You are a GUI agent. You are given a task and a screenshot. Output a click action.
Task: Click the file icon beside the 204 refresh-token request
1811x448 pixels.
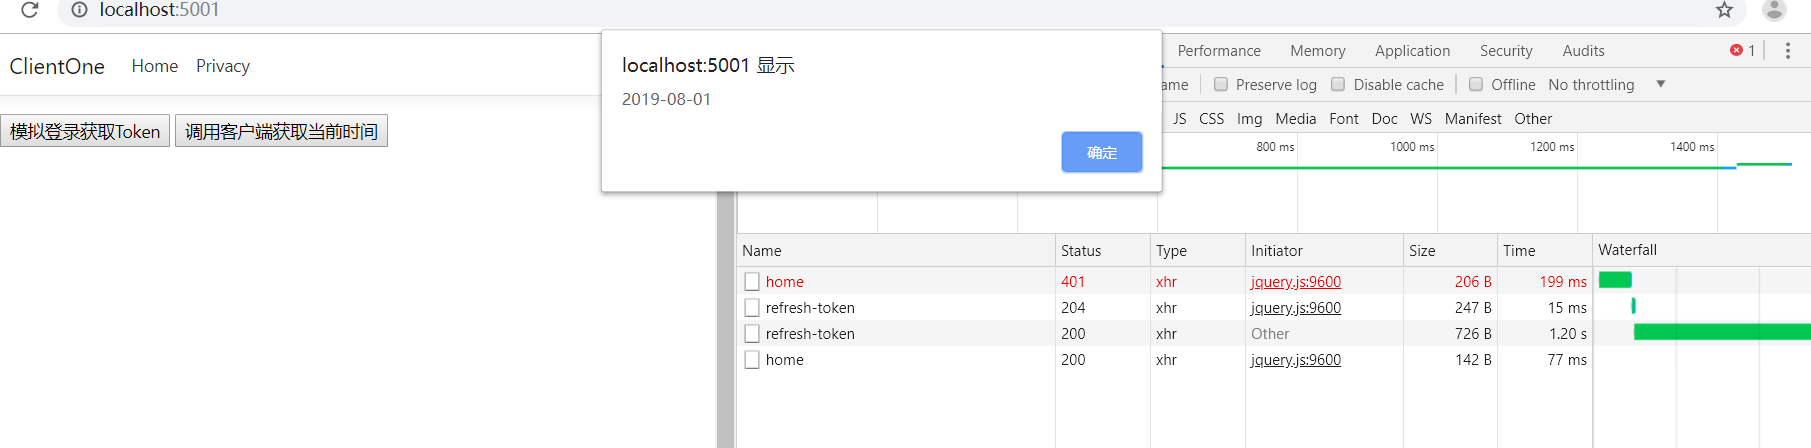coord(752,308)
